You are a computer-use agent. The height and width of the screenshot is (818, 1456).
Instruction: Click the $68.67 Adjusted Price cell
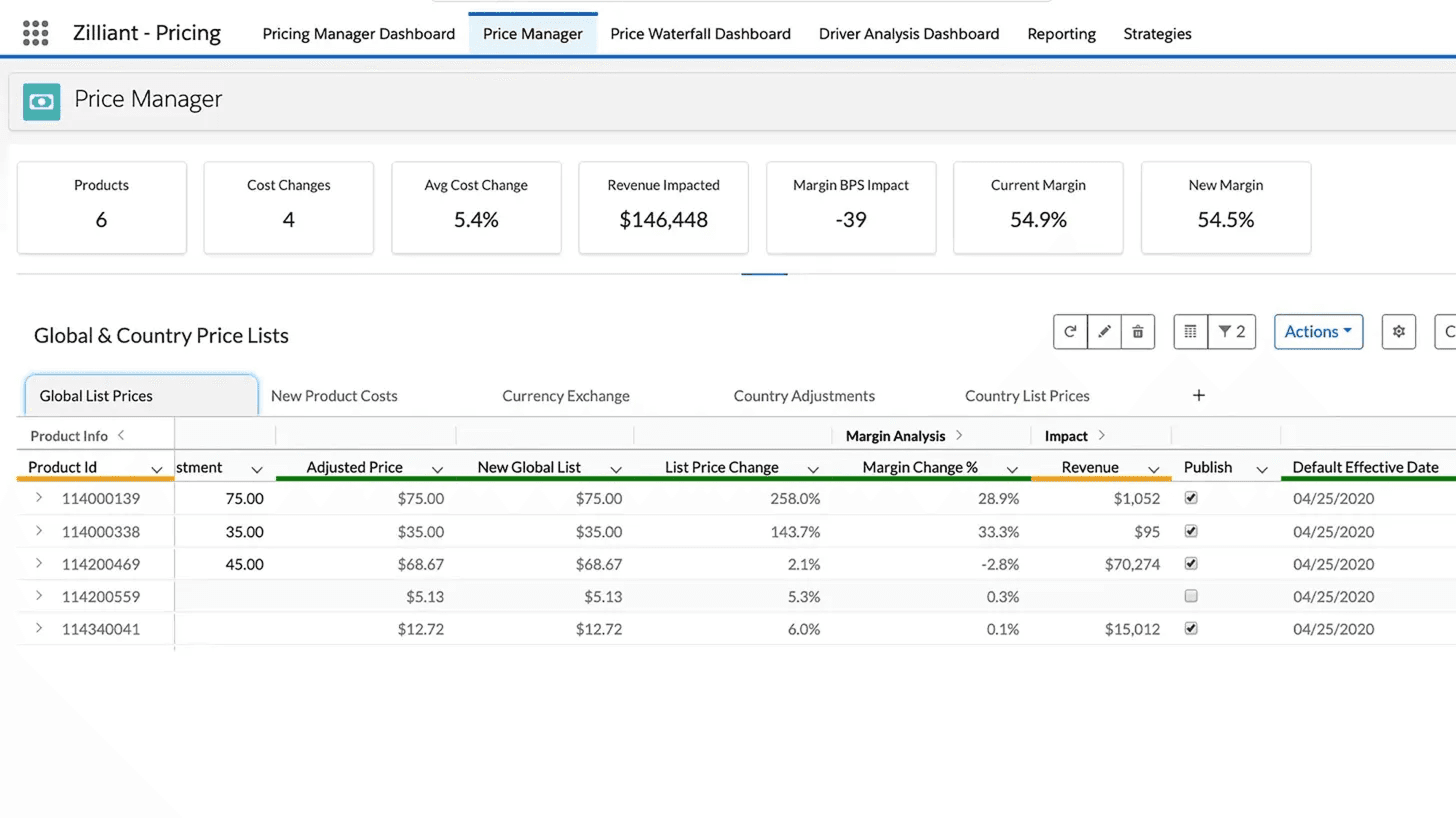click(366, 564)
